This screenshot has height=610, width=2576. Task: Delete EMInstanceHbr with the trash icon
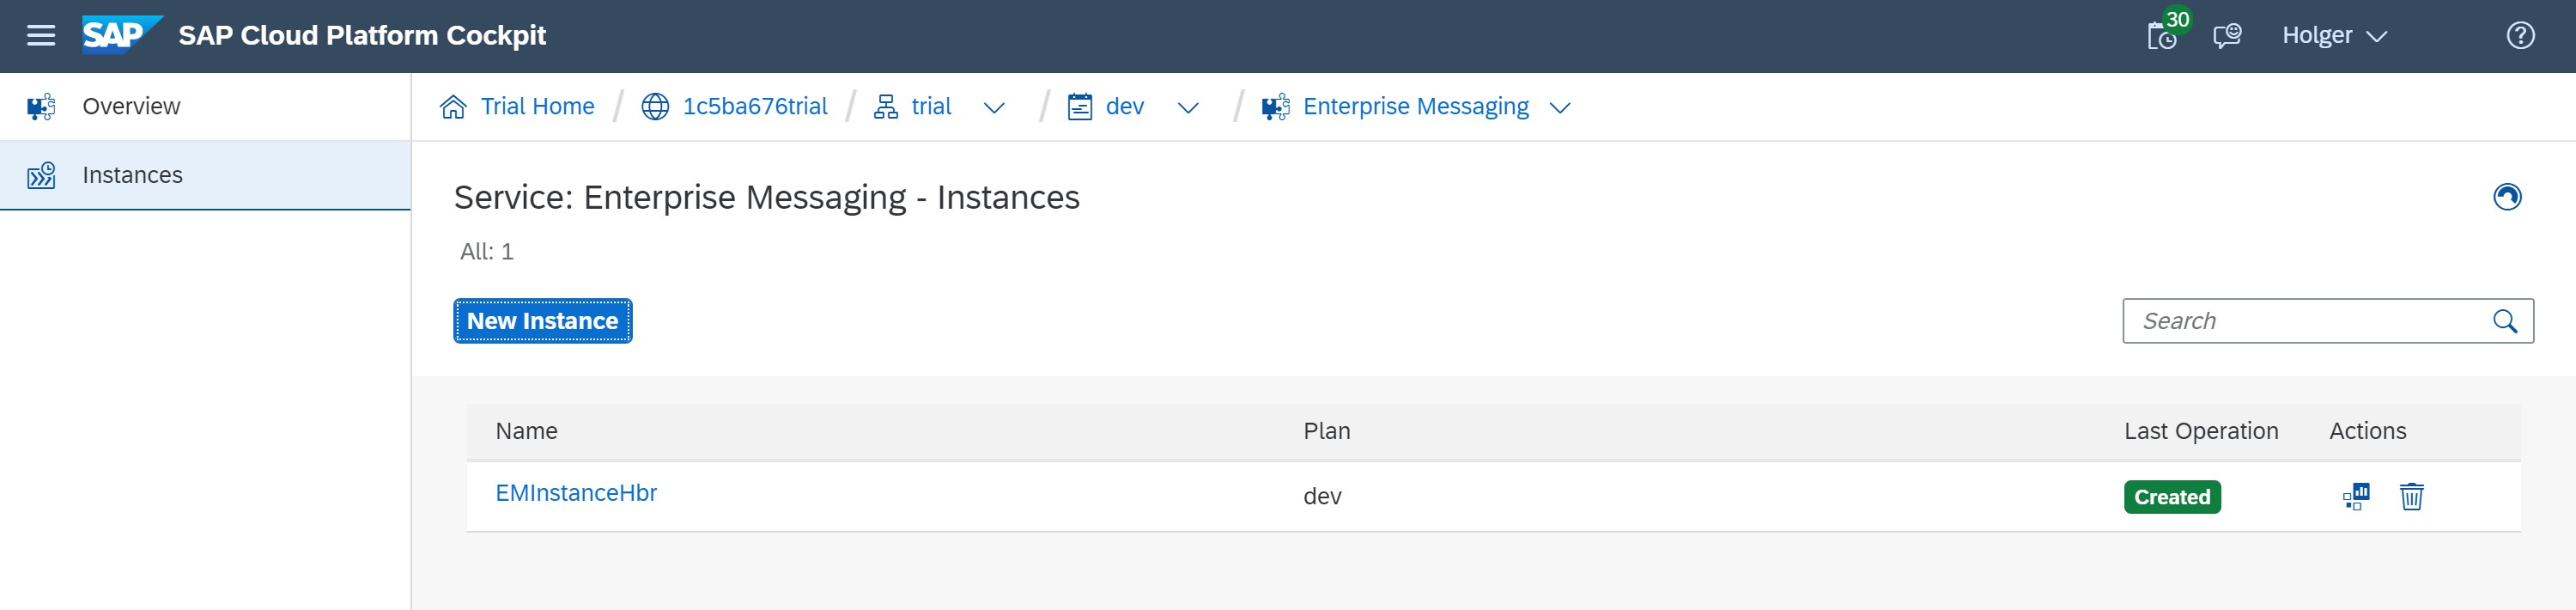tap(2411, 496)
